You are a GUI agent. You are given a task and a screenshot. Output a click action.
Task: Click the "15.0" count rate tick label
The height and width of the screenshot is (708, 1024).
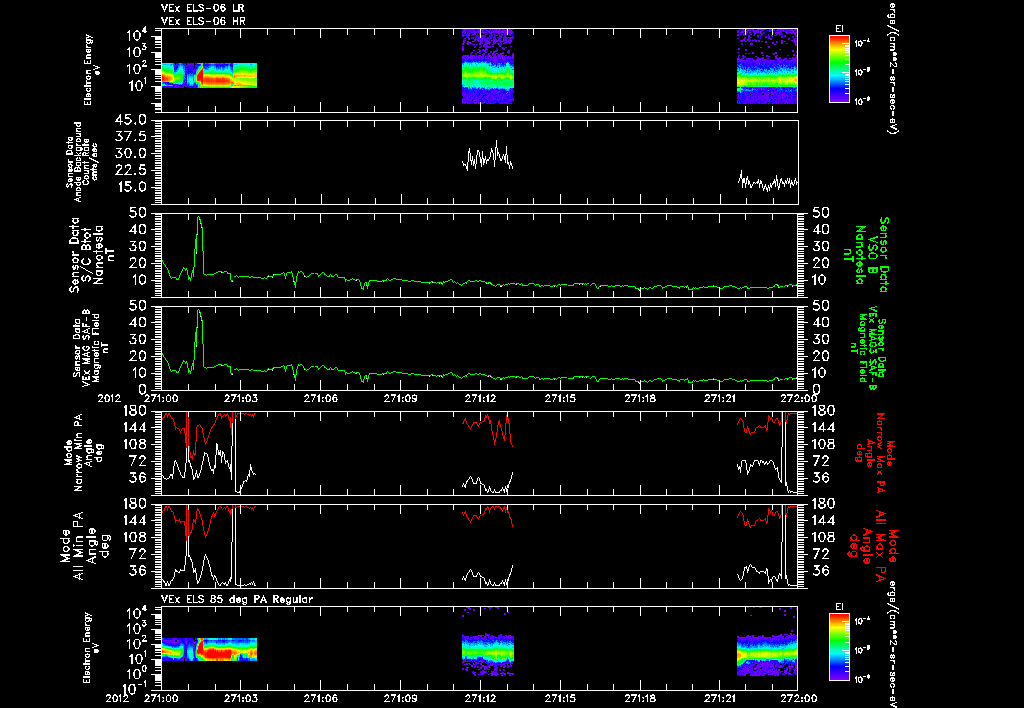click(132, 187)
